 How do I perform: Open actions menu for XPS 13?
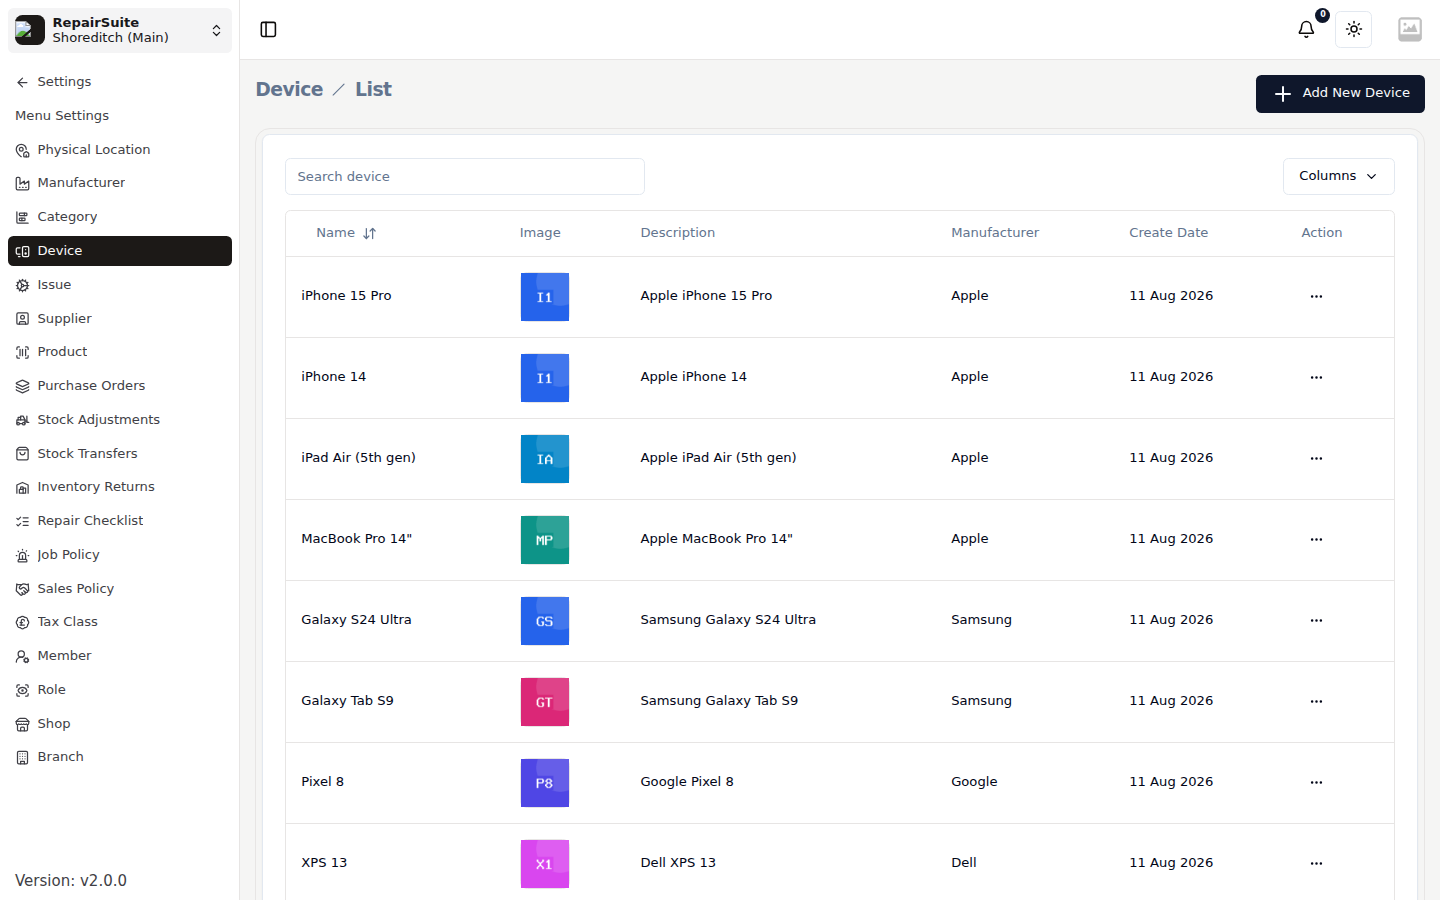point(1316,863)
